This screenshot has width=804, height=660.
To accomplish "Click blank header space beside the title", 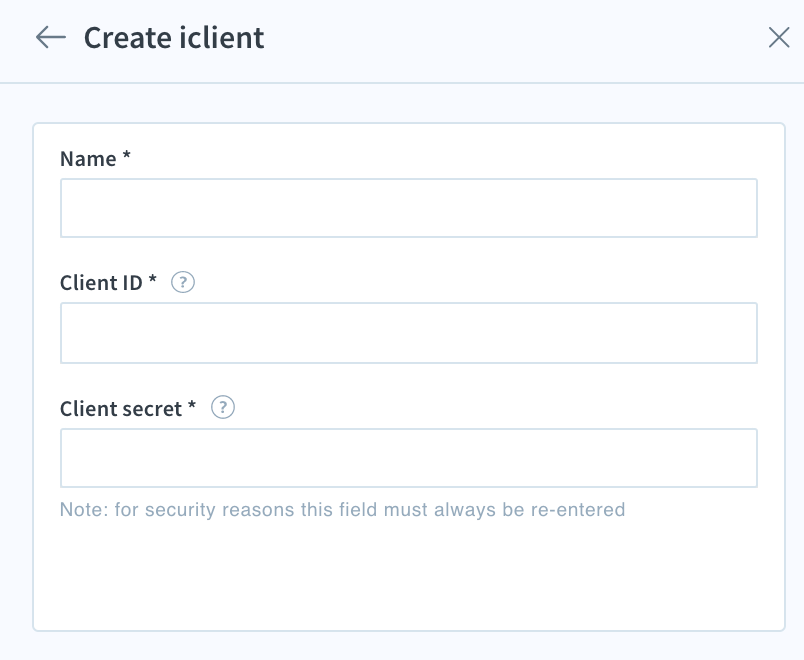I will click(x=513, y=38).
